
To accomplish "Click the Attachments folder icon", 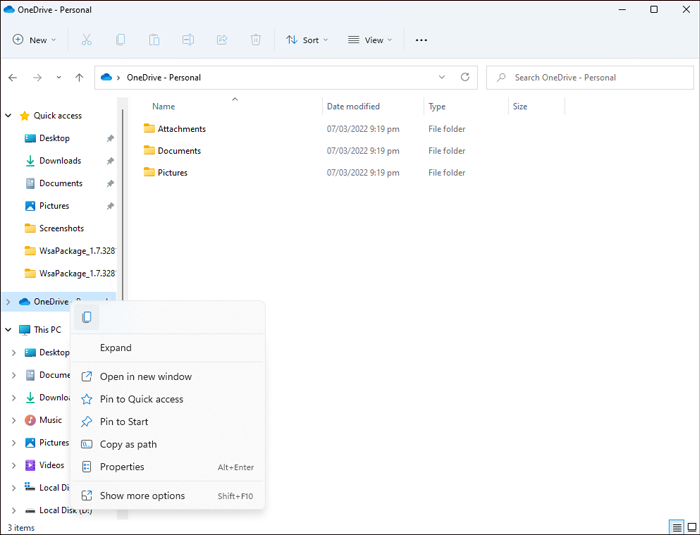I will tap(149, 129).
